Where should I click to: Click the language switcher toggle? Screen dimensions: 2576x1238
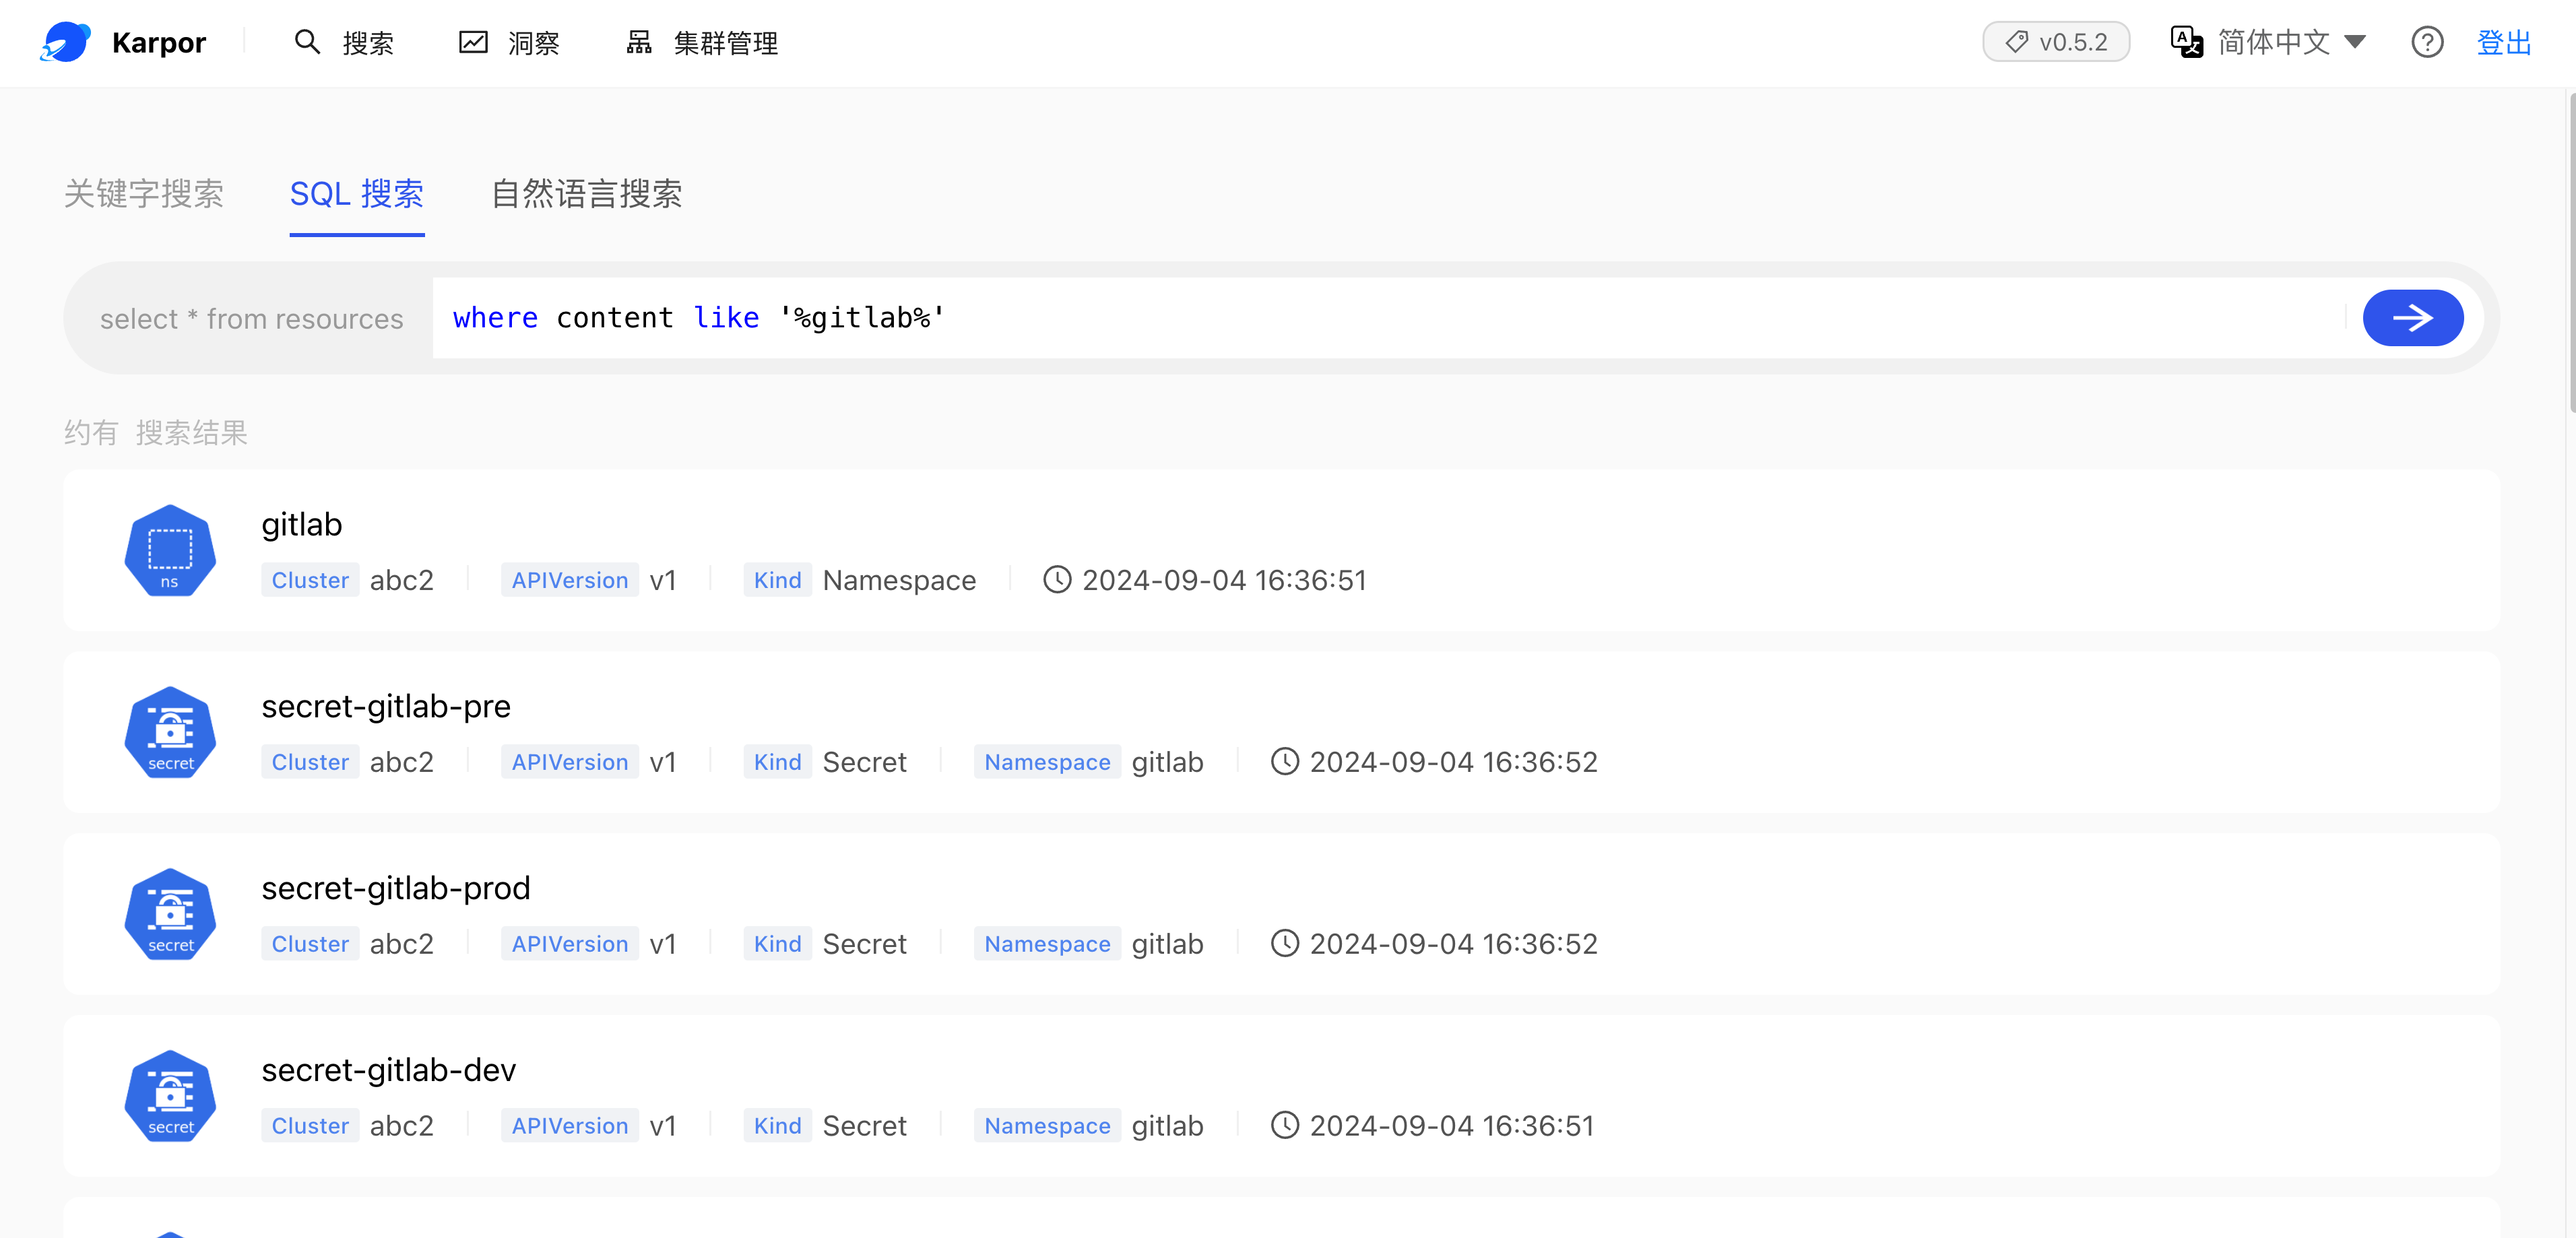[2274, 44]
